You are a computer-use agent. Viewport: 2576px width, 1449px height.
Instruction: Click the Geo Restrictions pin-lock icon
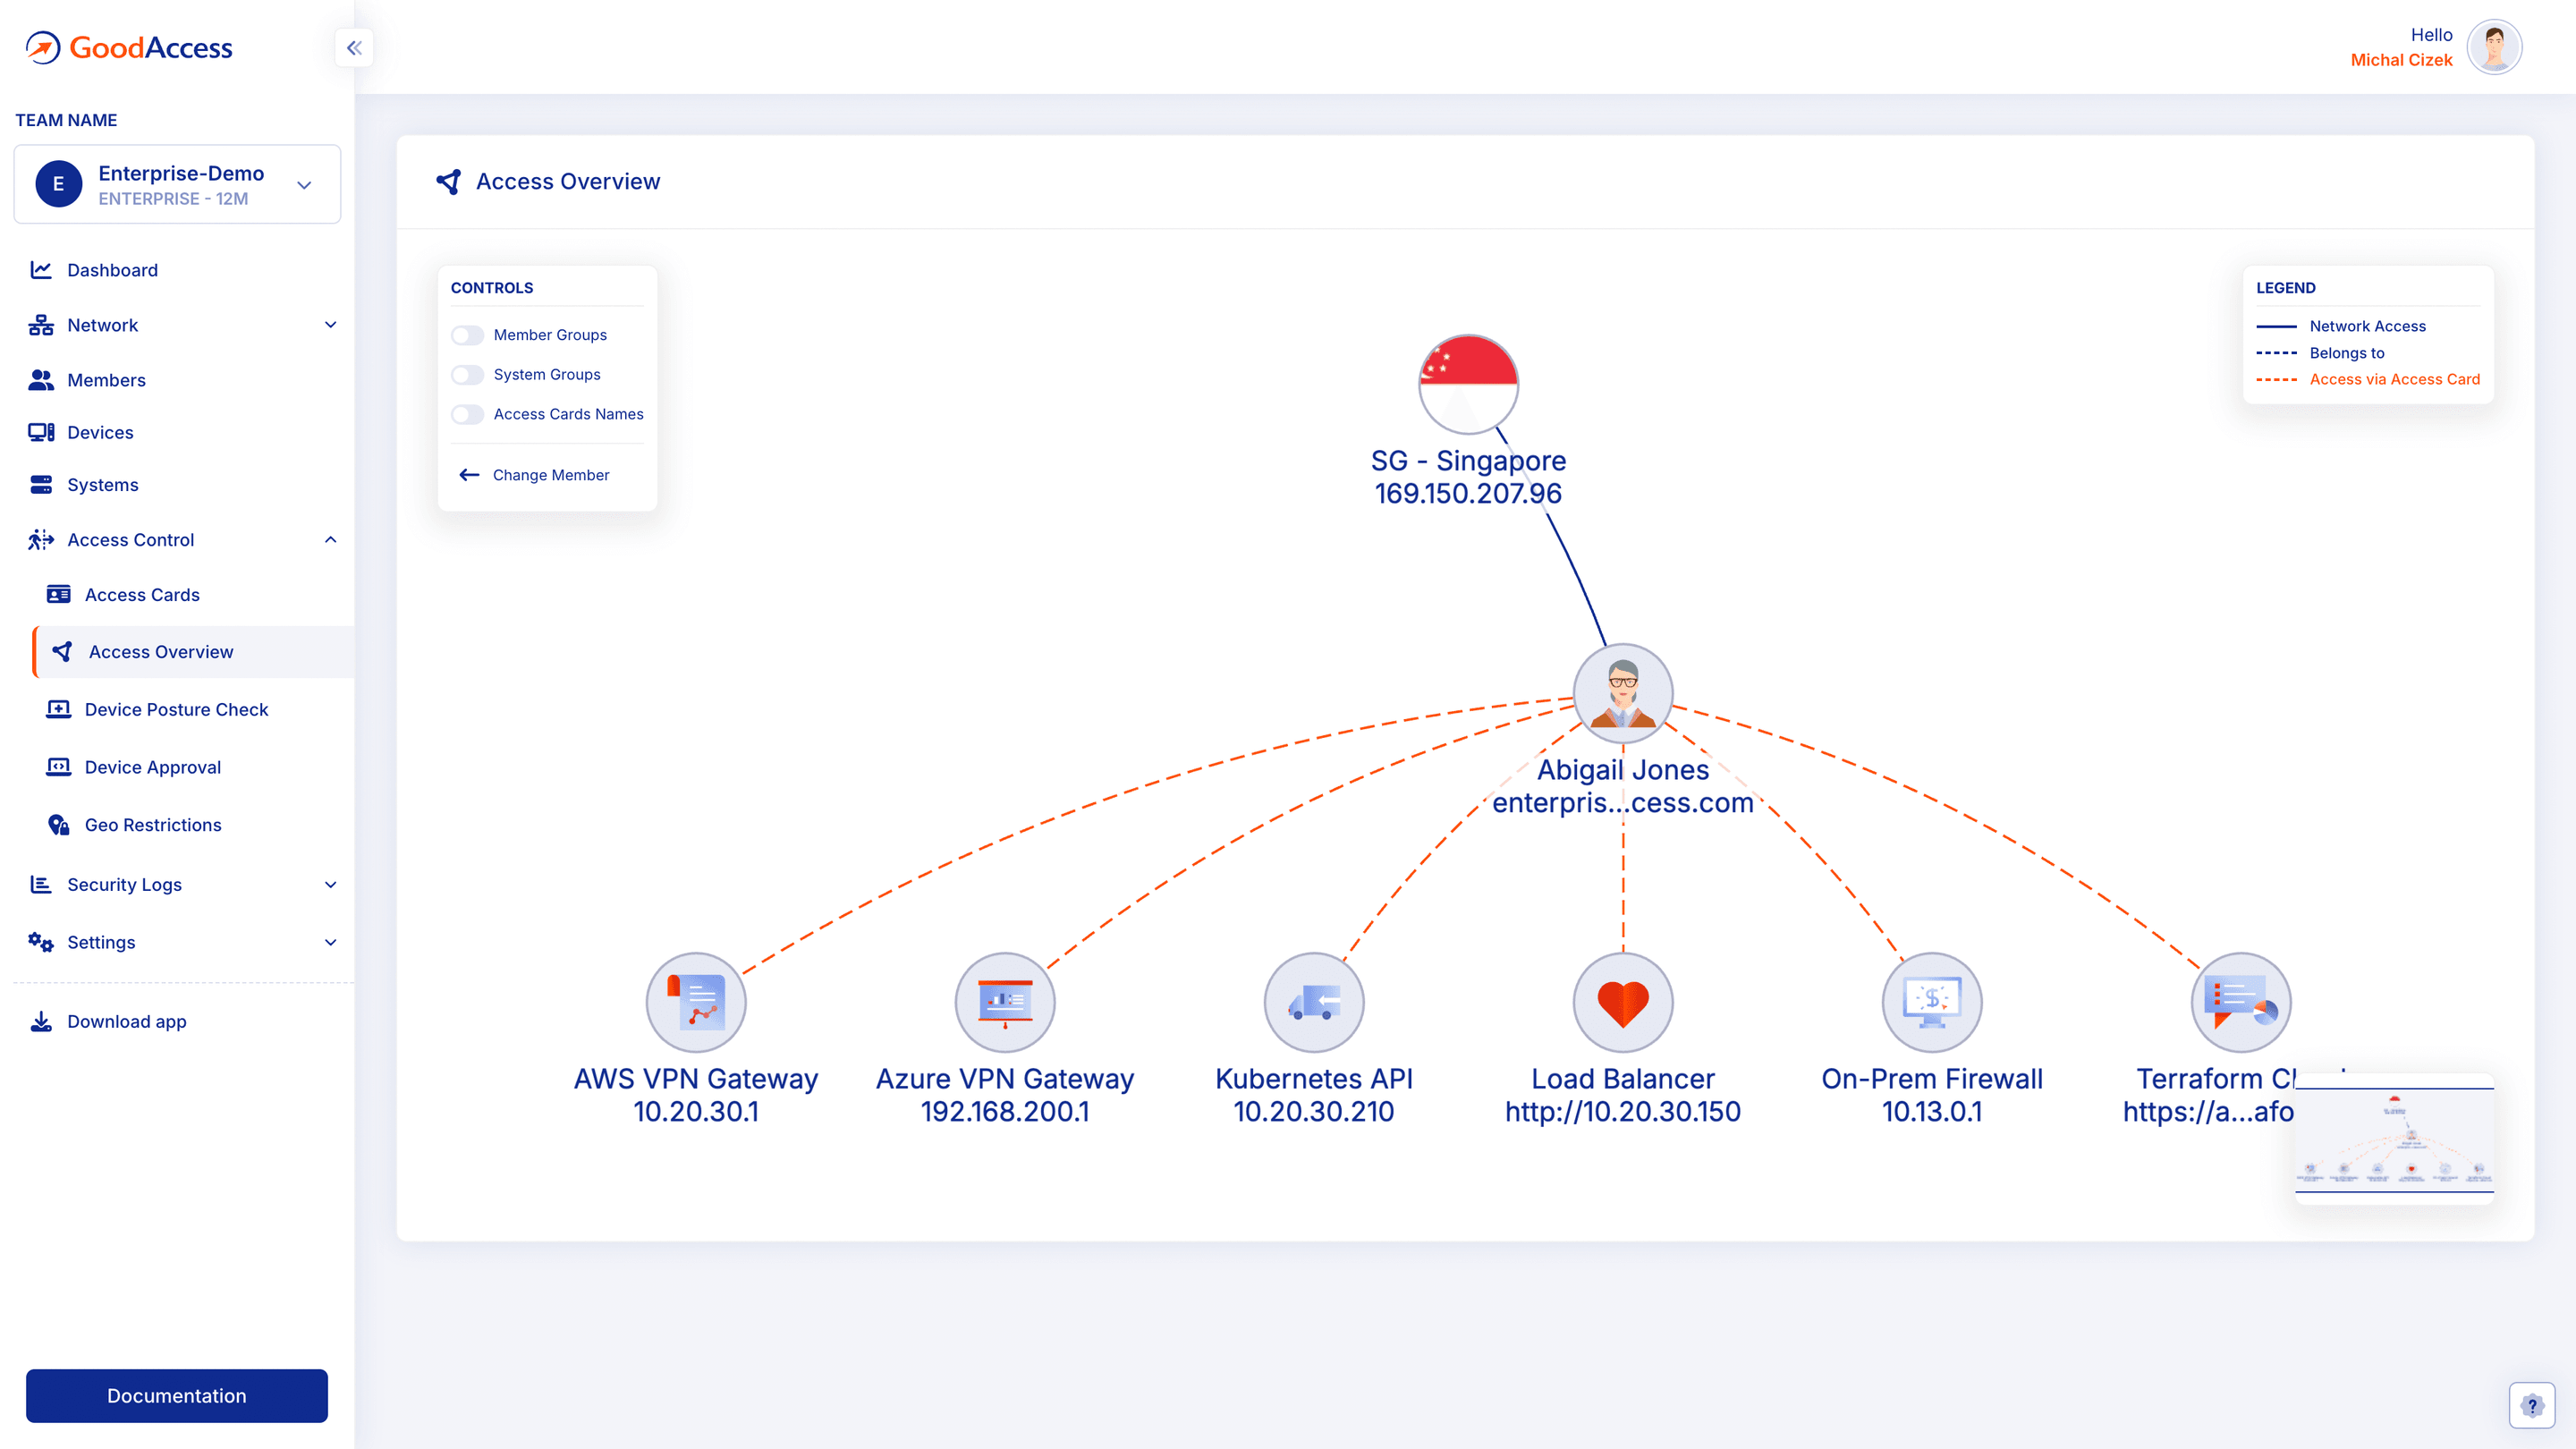click(59, 825)
